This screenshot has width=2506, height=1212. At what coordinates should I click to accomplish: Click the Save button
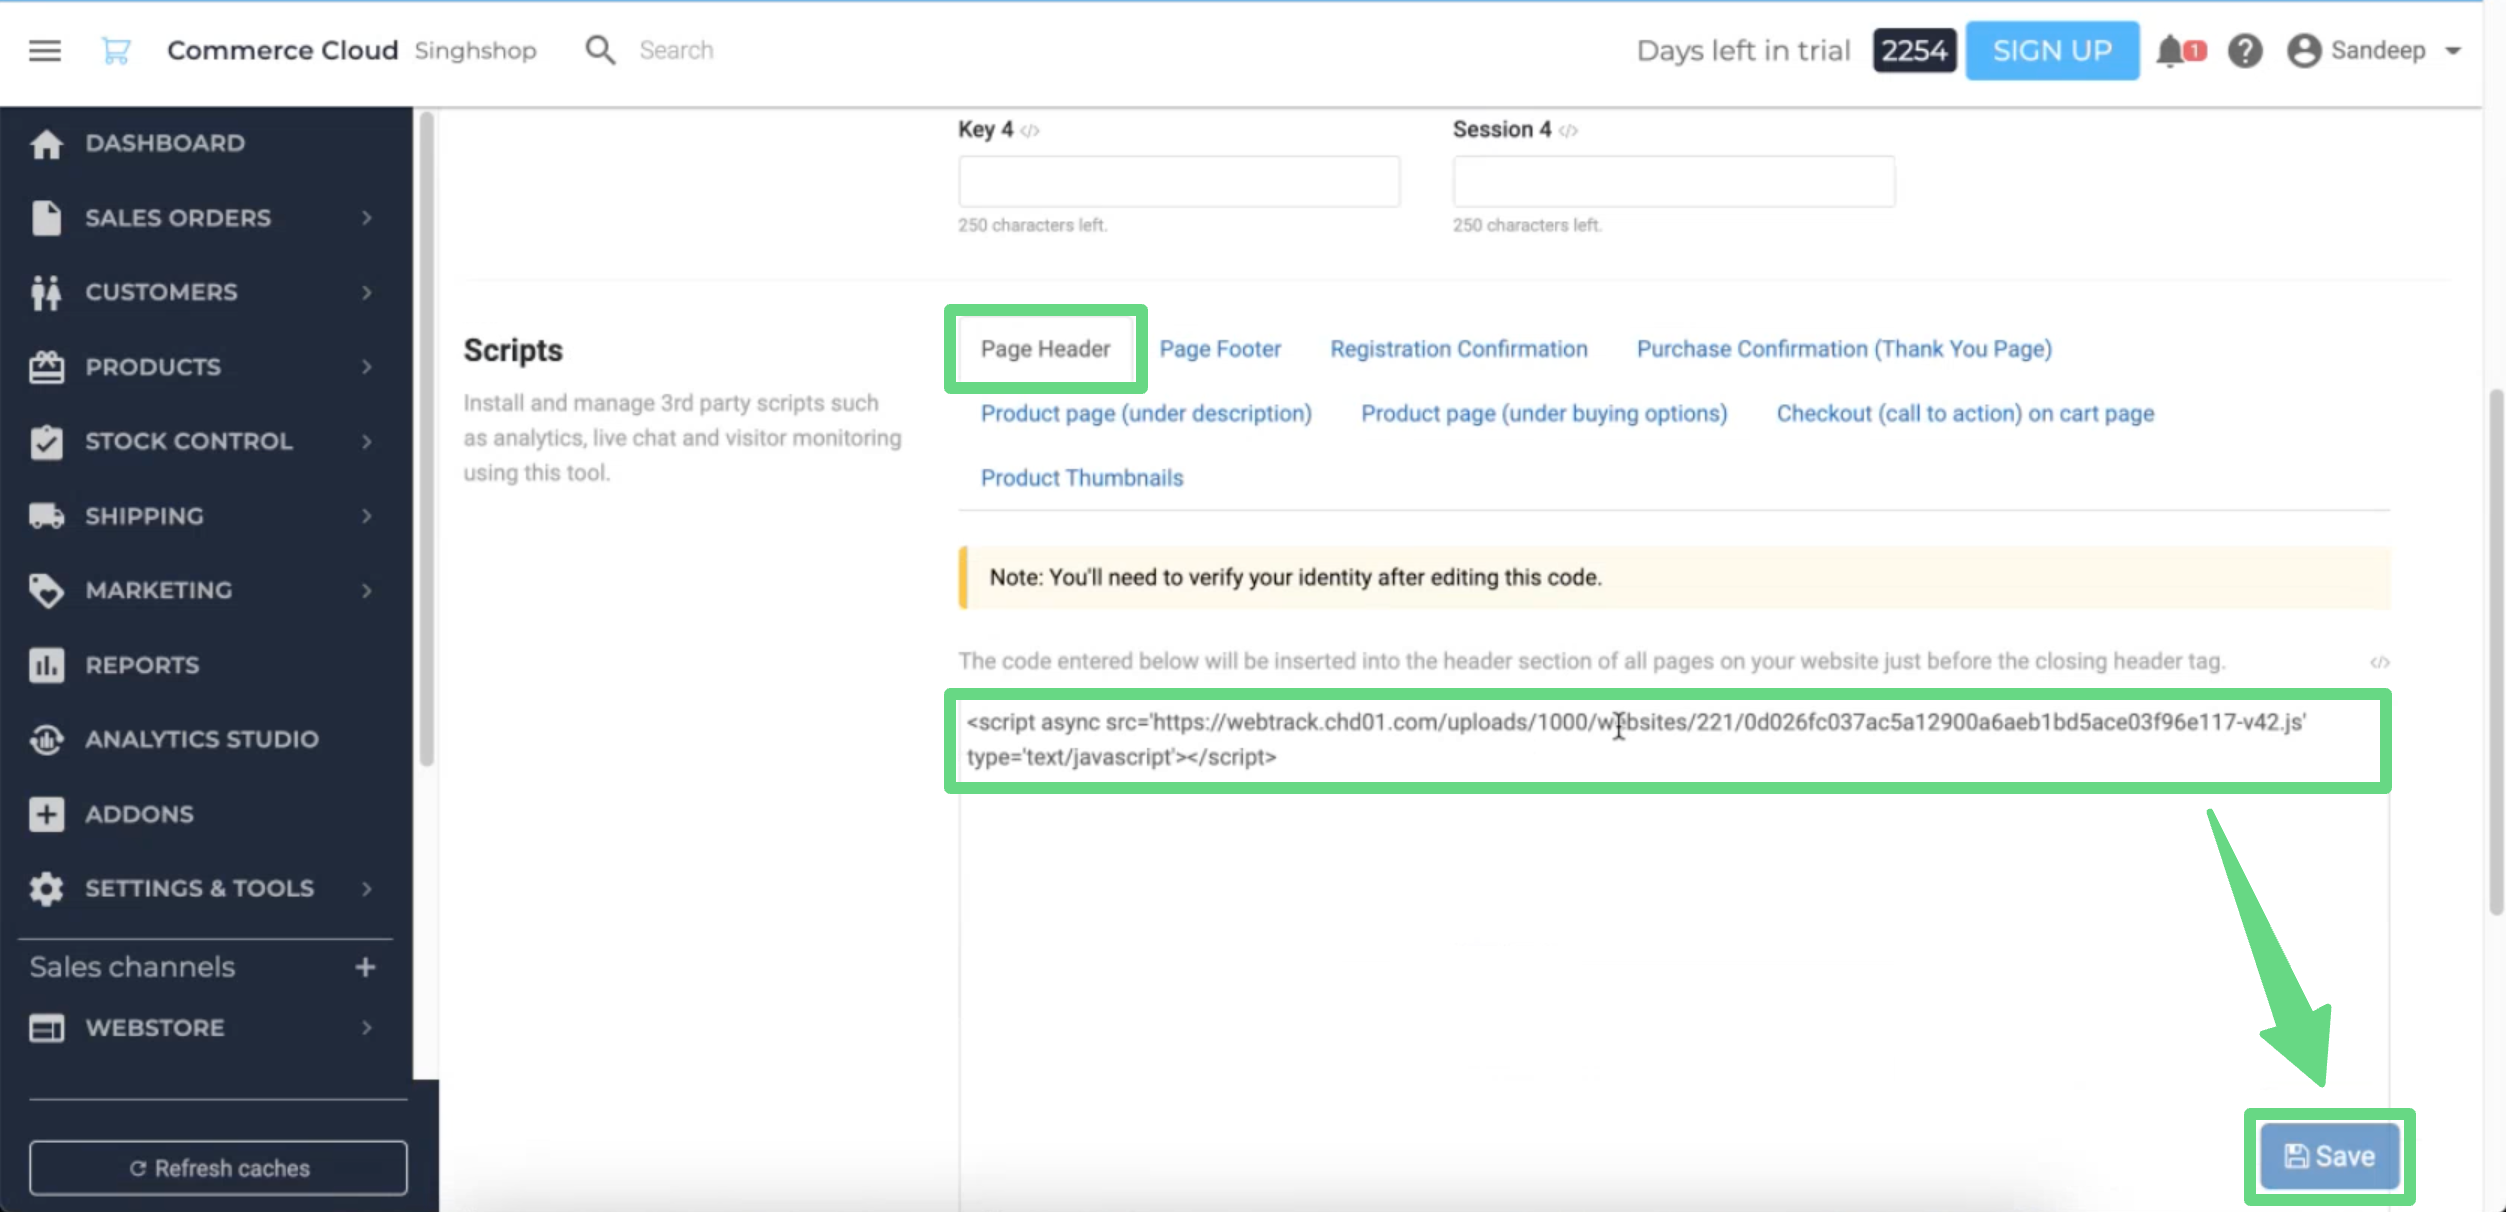pos(2329,1156)
